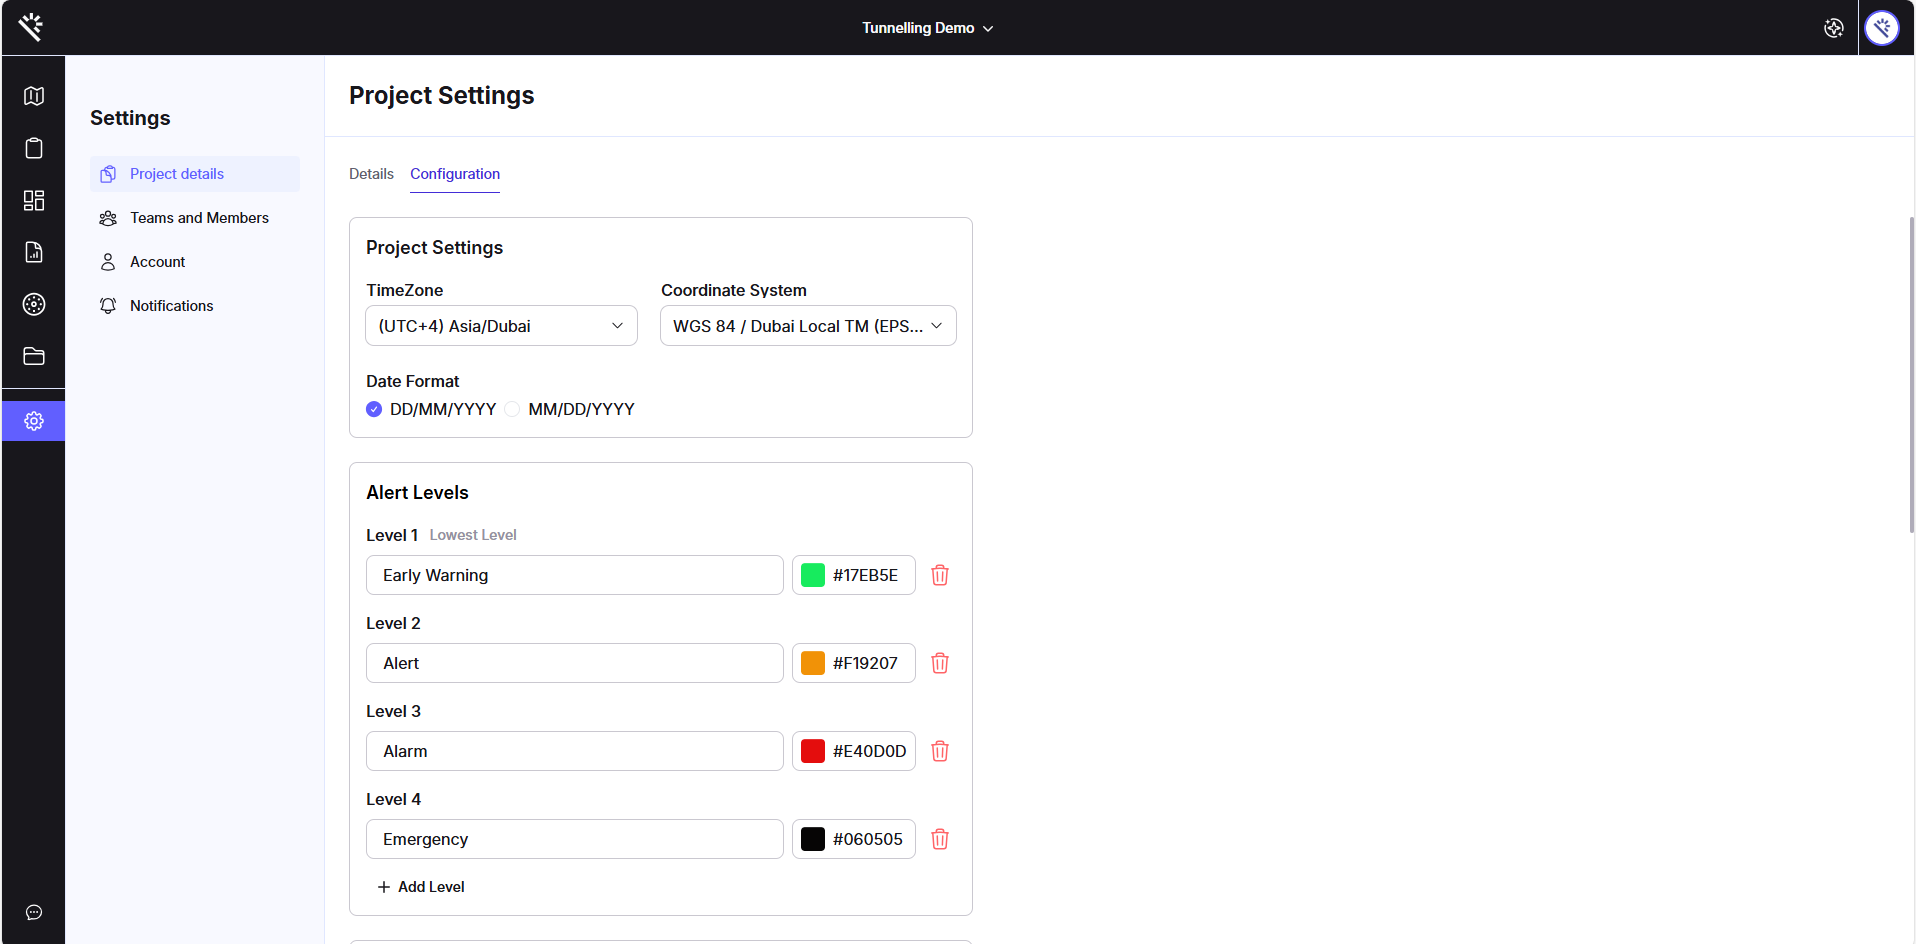The width and height of the screenshot is (1916, 944).
Task: Go to Notifications settings
Action: tap(171, 306)
